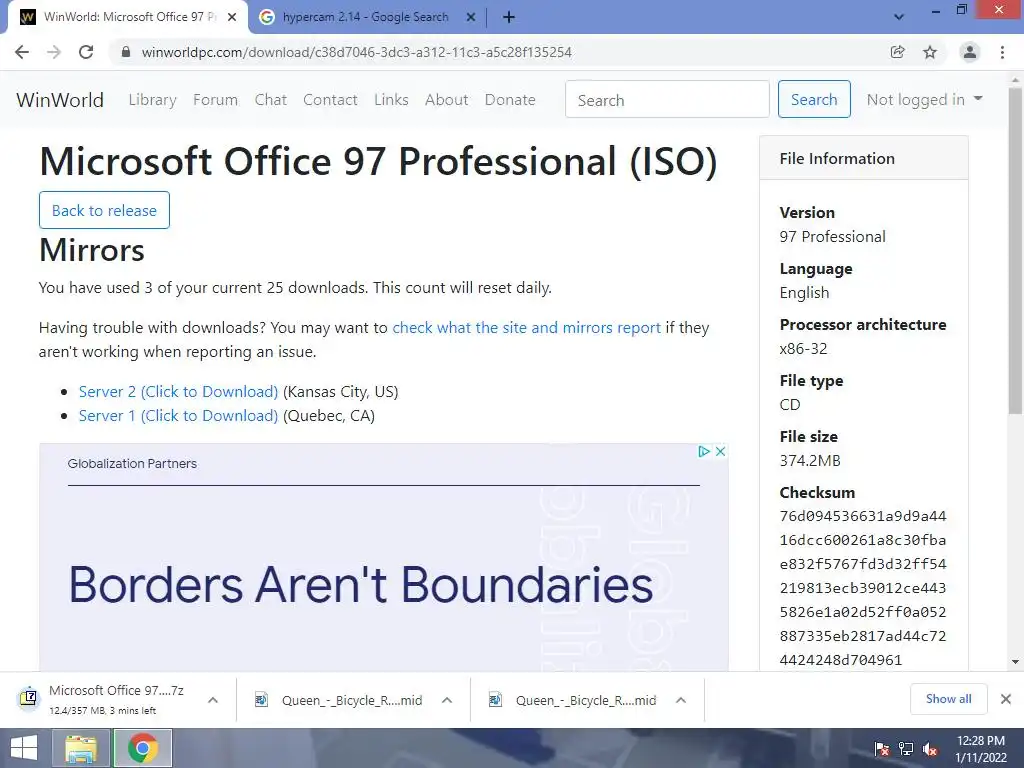Open the Chrome three-dot menu
Screen dimensions: 1024x768
click(x=1002, y=52)
